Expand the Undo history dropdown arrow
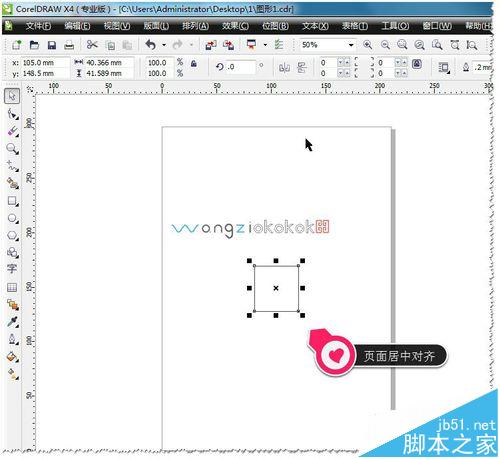Viewport: 500px width, 459px height. coord(164,45)
